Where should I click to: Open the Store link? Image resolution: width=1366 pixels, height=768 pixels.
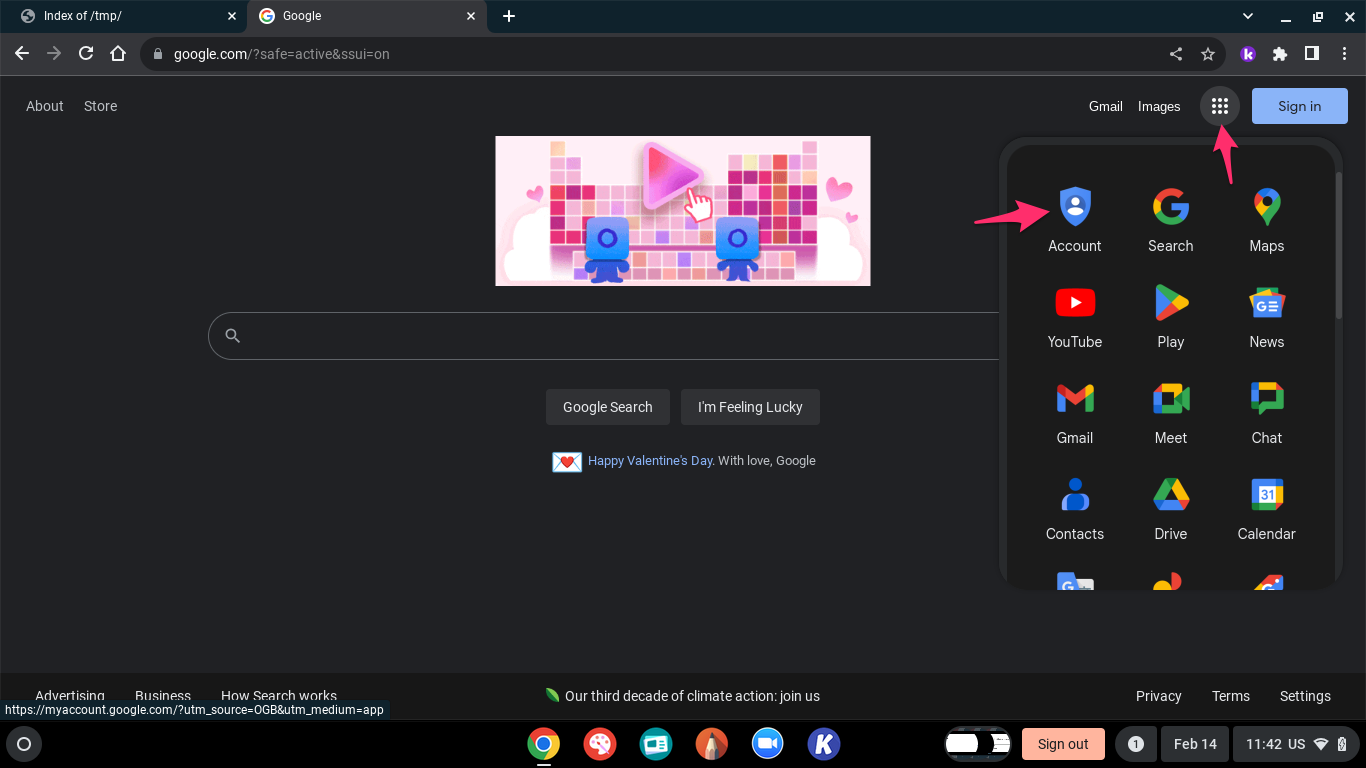point(100,106)
